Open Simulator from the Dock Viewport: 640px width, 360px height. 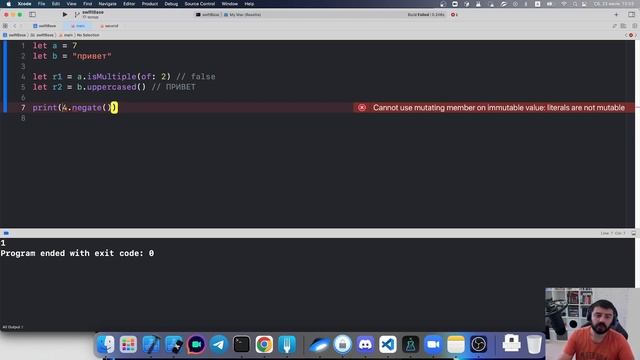click(x=174, y=344)
